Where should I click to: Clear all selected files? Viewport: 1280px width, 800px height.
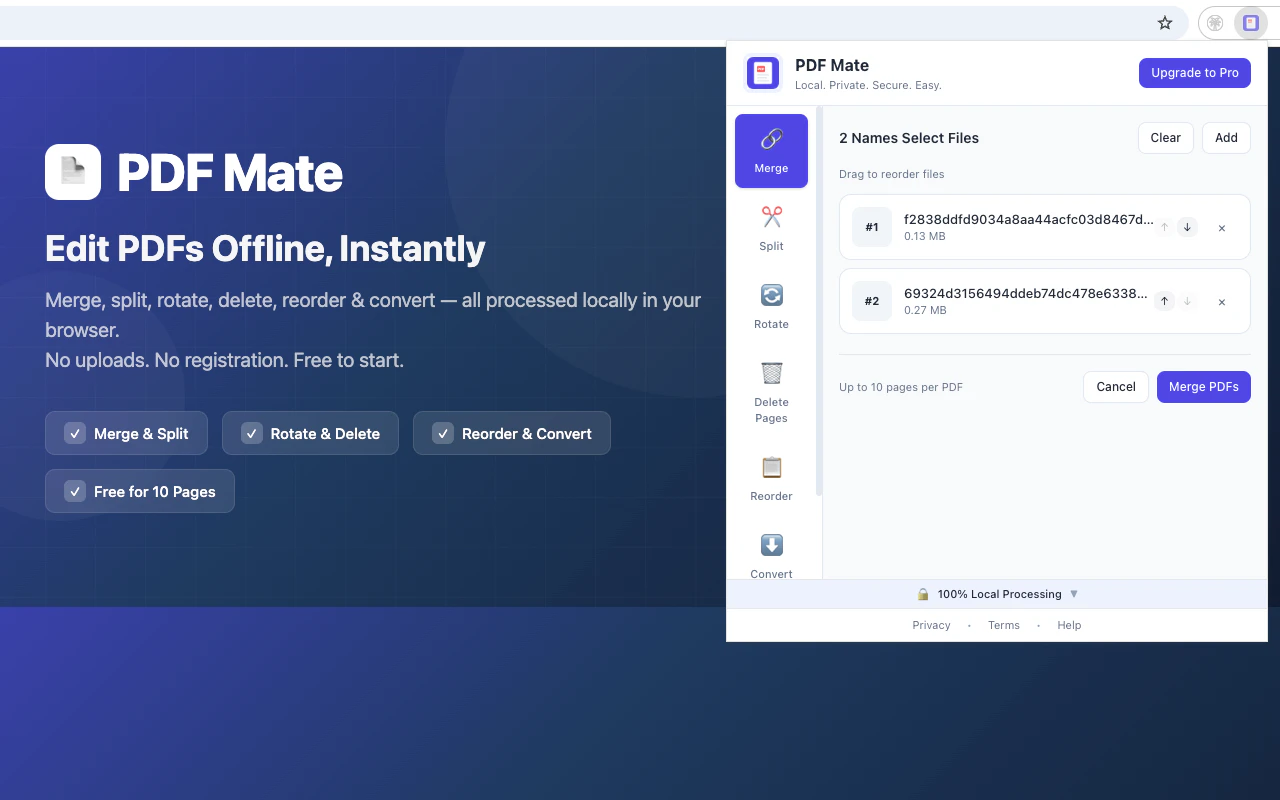click(1165, 138)
